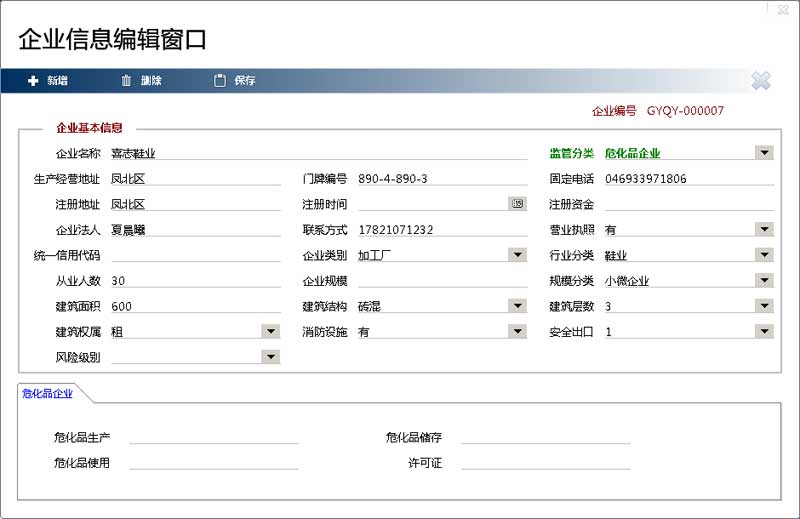Expand the 风险级别 dropdown arrow
The height and width of the screenshot is (519, 800).
click(x=270, y=356)
